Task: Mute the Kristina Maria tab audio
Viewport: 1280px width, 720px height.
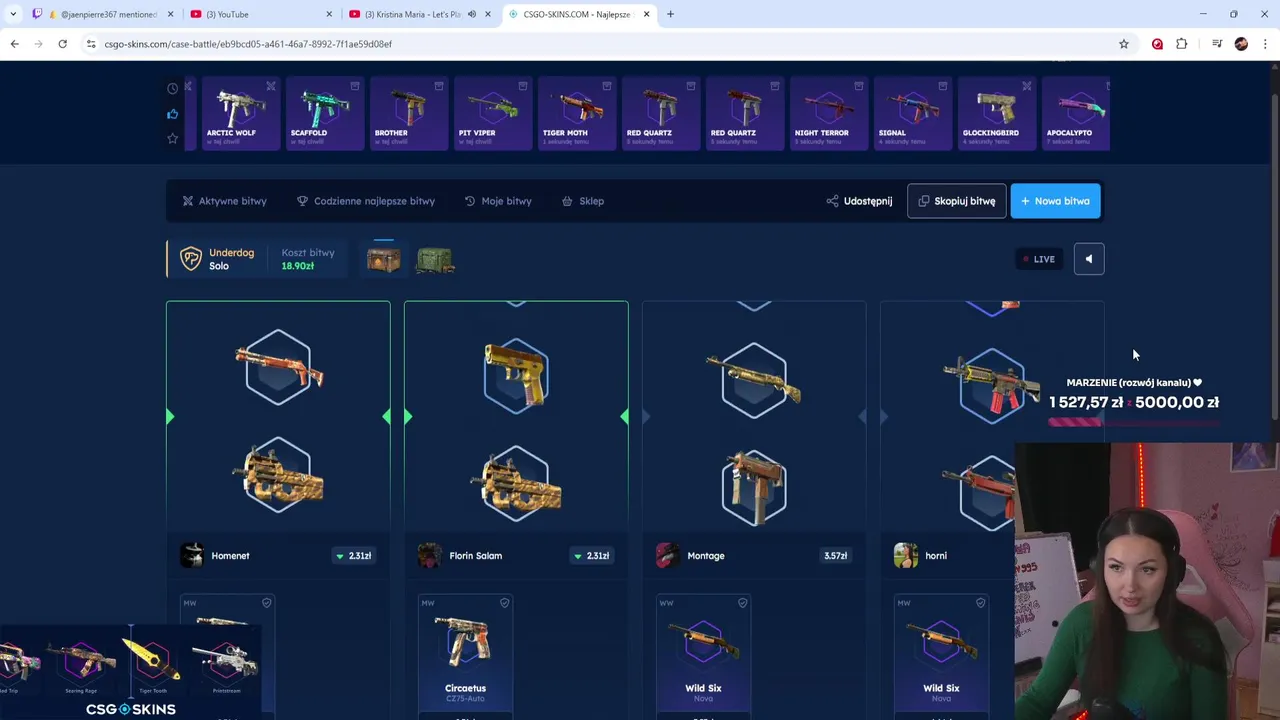Action: coord(472,14)
